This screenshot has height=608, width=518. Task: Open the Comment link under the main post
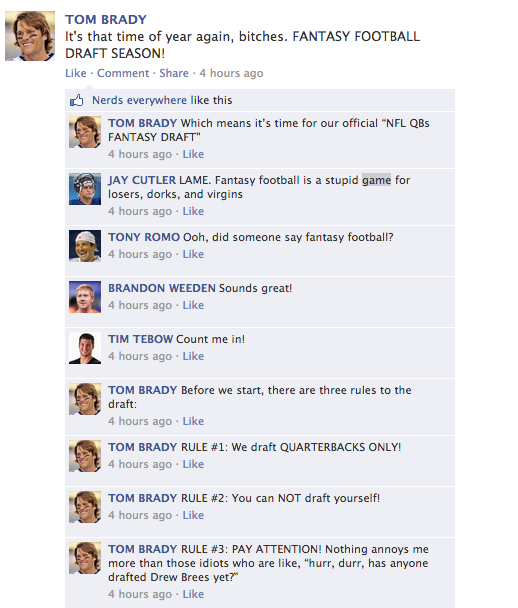point(123,73)
